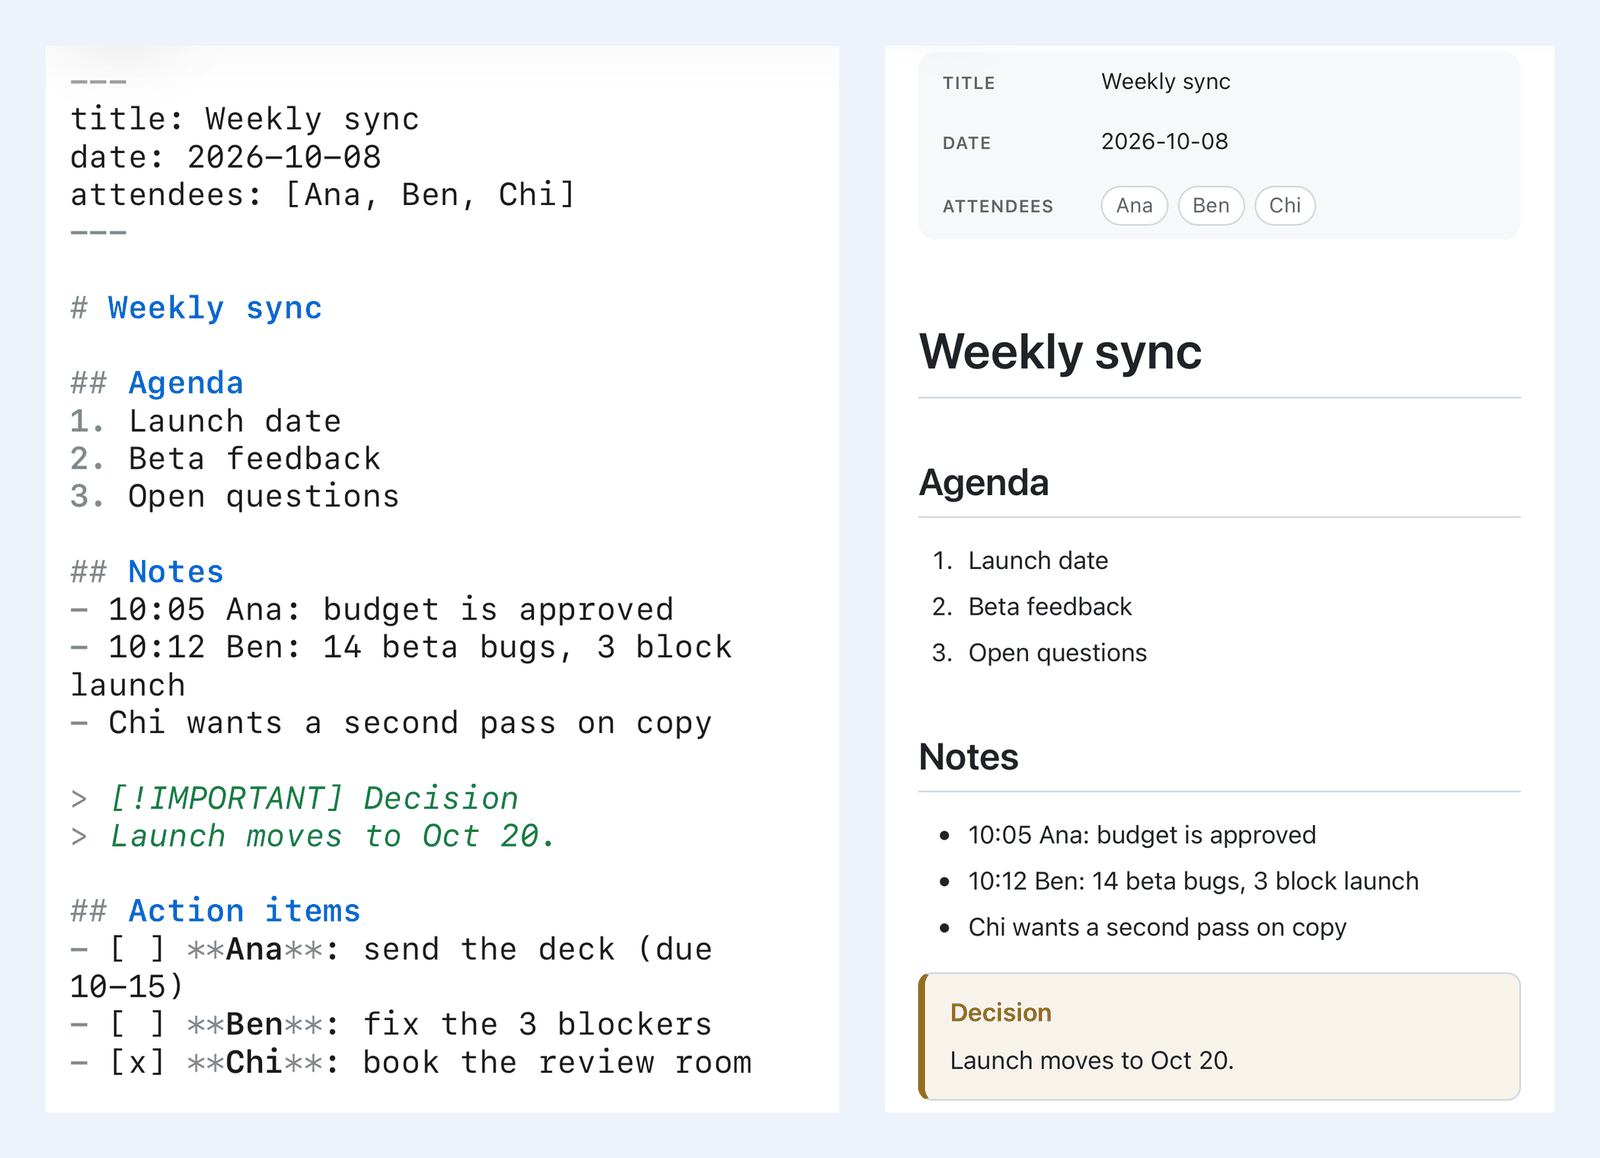
Task: Click the 'ATTENDEES' label in the preview metadata
Action: (998, 206)
